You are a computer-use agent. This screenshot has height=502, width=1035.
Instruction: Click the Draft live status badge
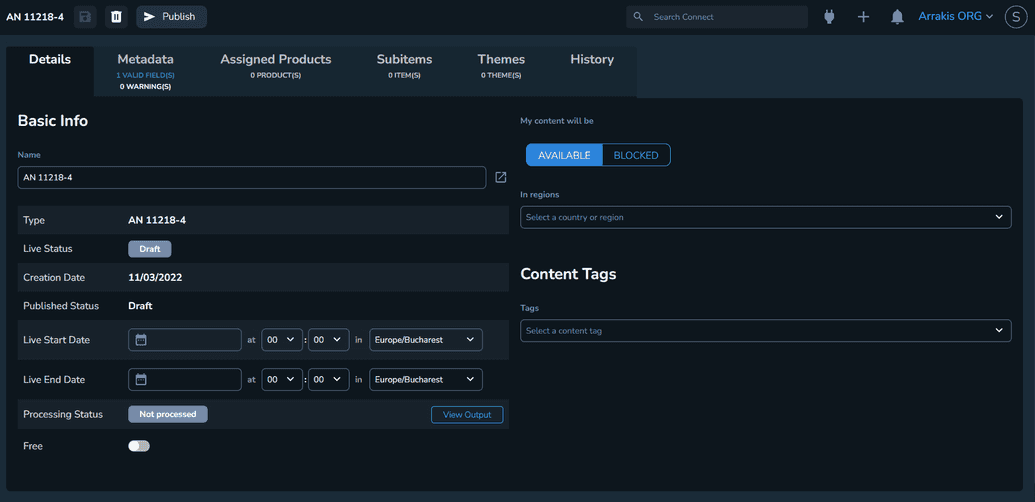[x=149, y=249]
